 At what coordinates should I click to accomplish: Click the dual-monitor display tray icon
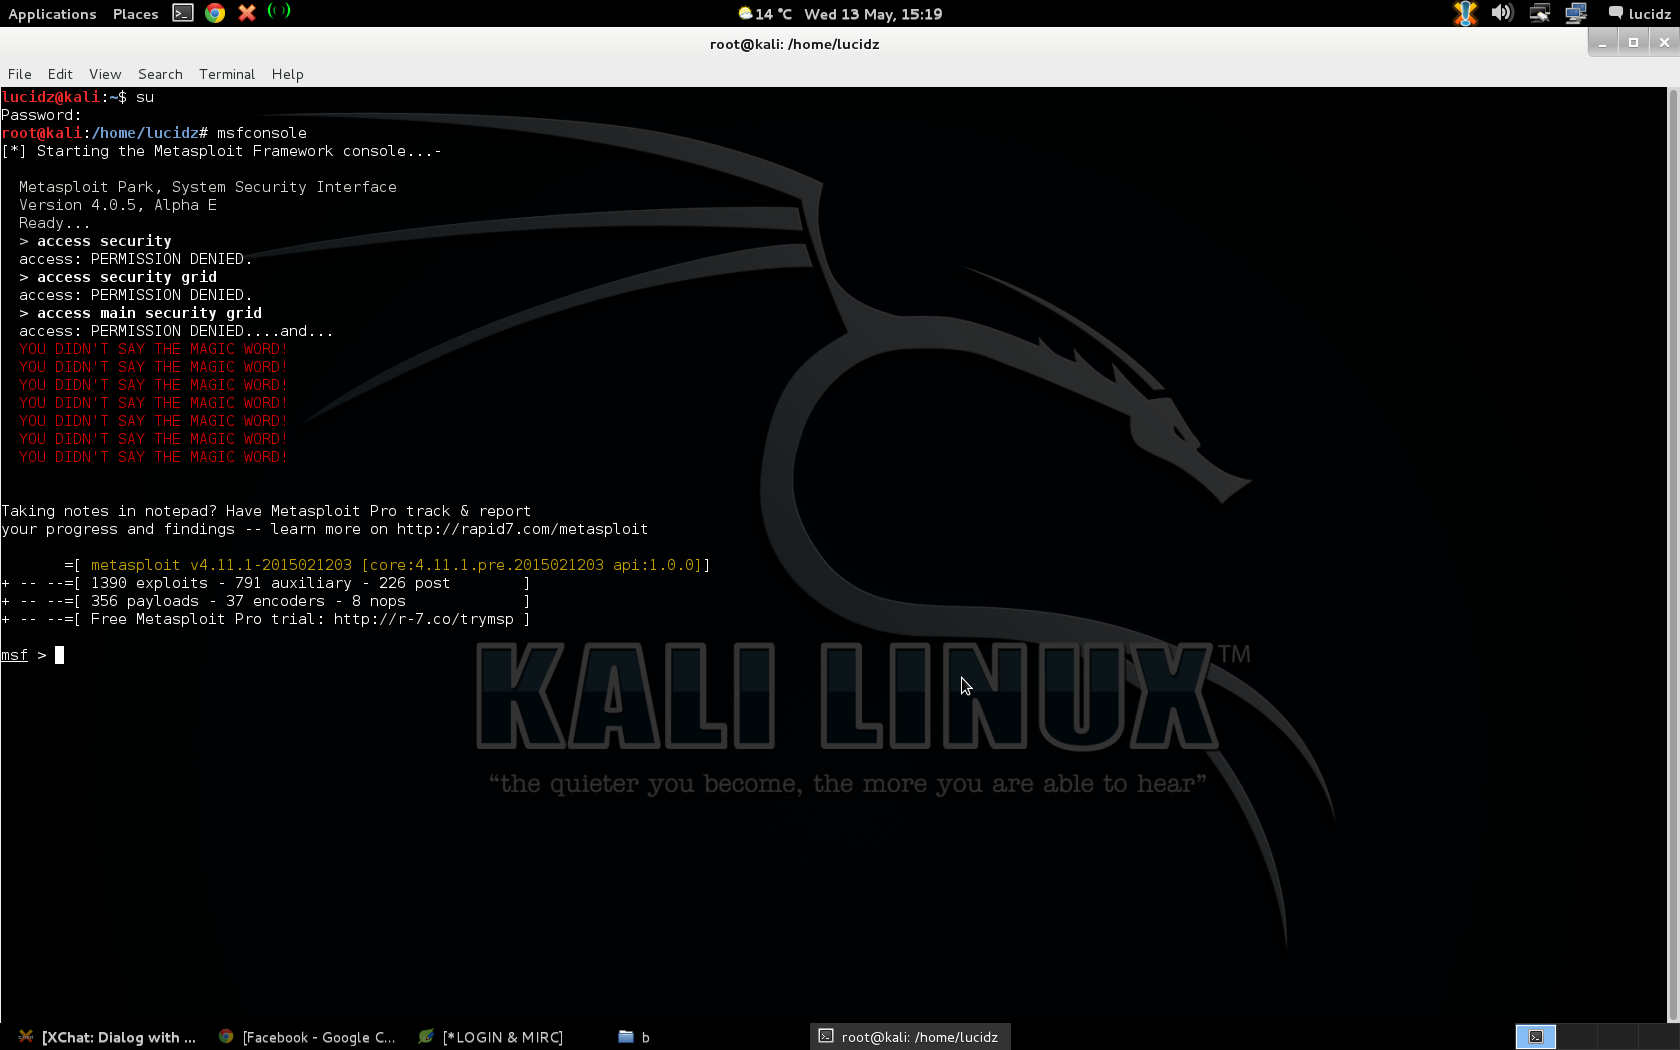(1576, 13)
